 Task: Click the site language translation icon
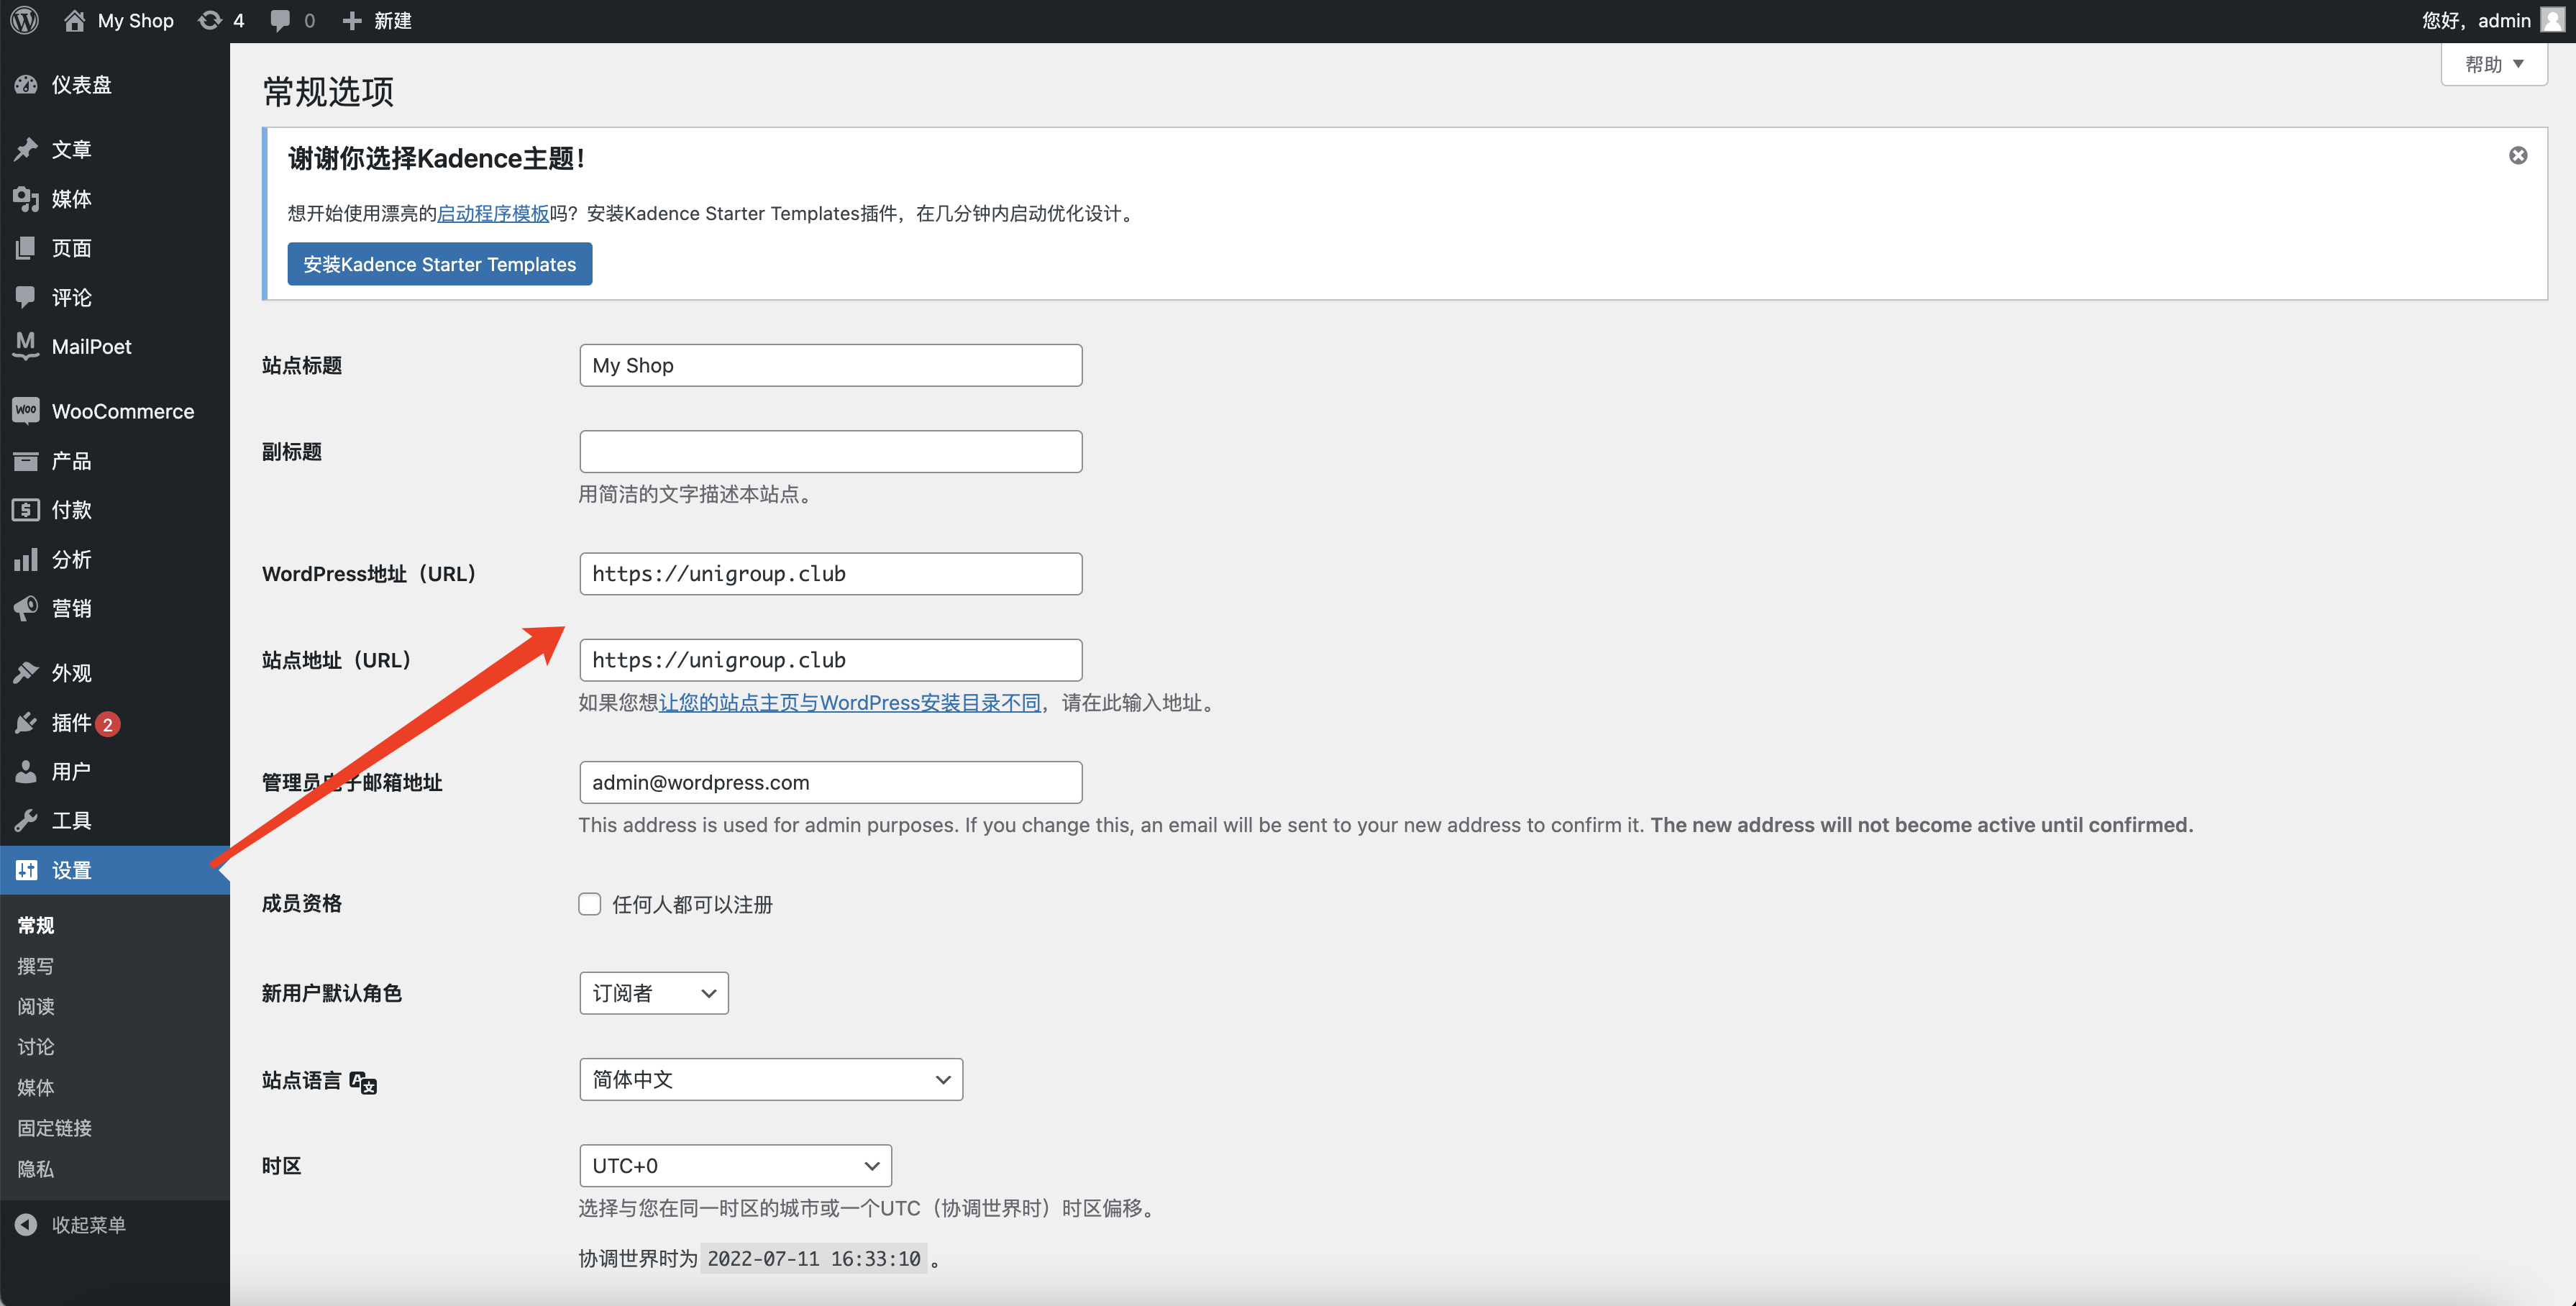coord(363,1082)
